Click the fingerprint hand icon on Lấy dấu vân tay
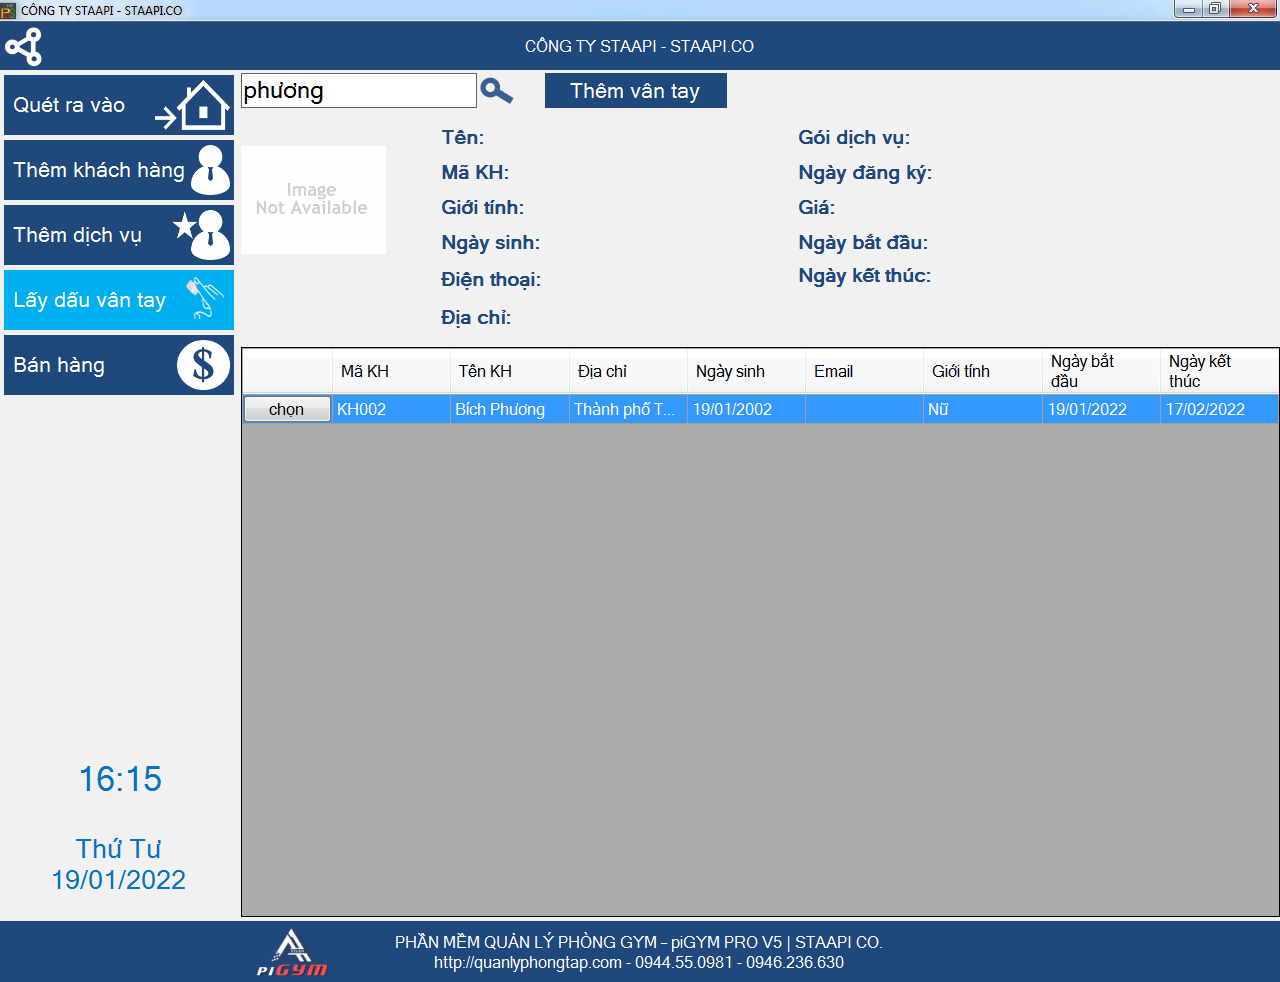 coord(204,299)
